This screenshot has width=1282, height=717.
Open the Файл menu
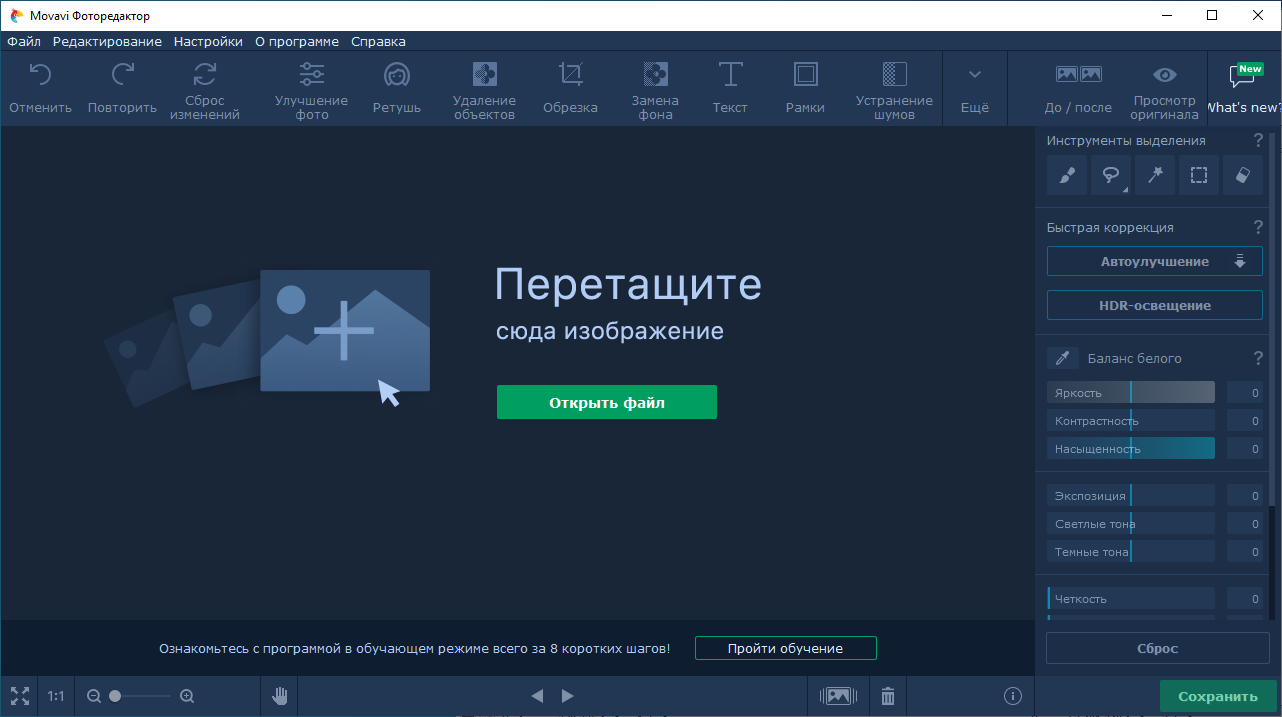(x=24, y=41)
